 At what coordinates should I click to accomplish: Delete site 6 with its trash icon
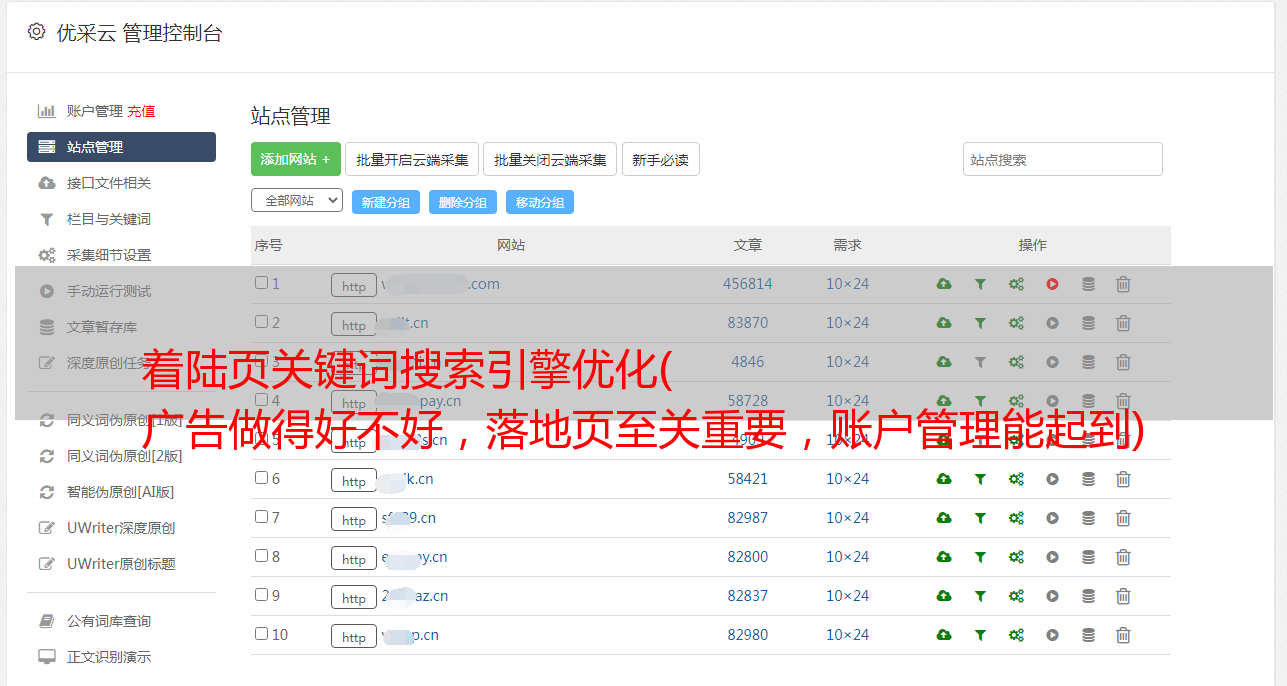(x=1123, y=479)
